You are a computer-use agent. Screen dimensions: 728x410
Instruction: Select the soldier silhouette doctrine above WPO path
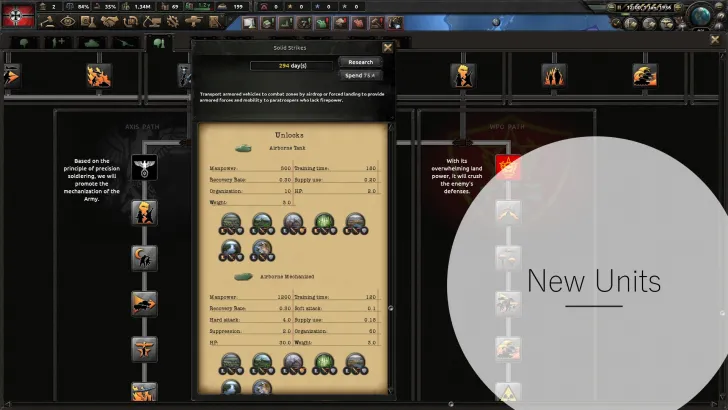click(463, 76)
